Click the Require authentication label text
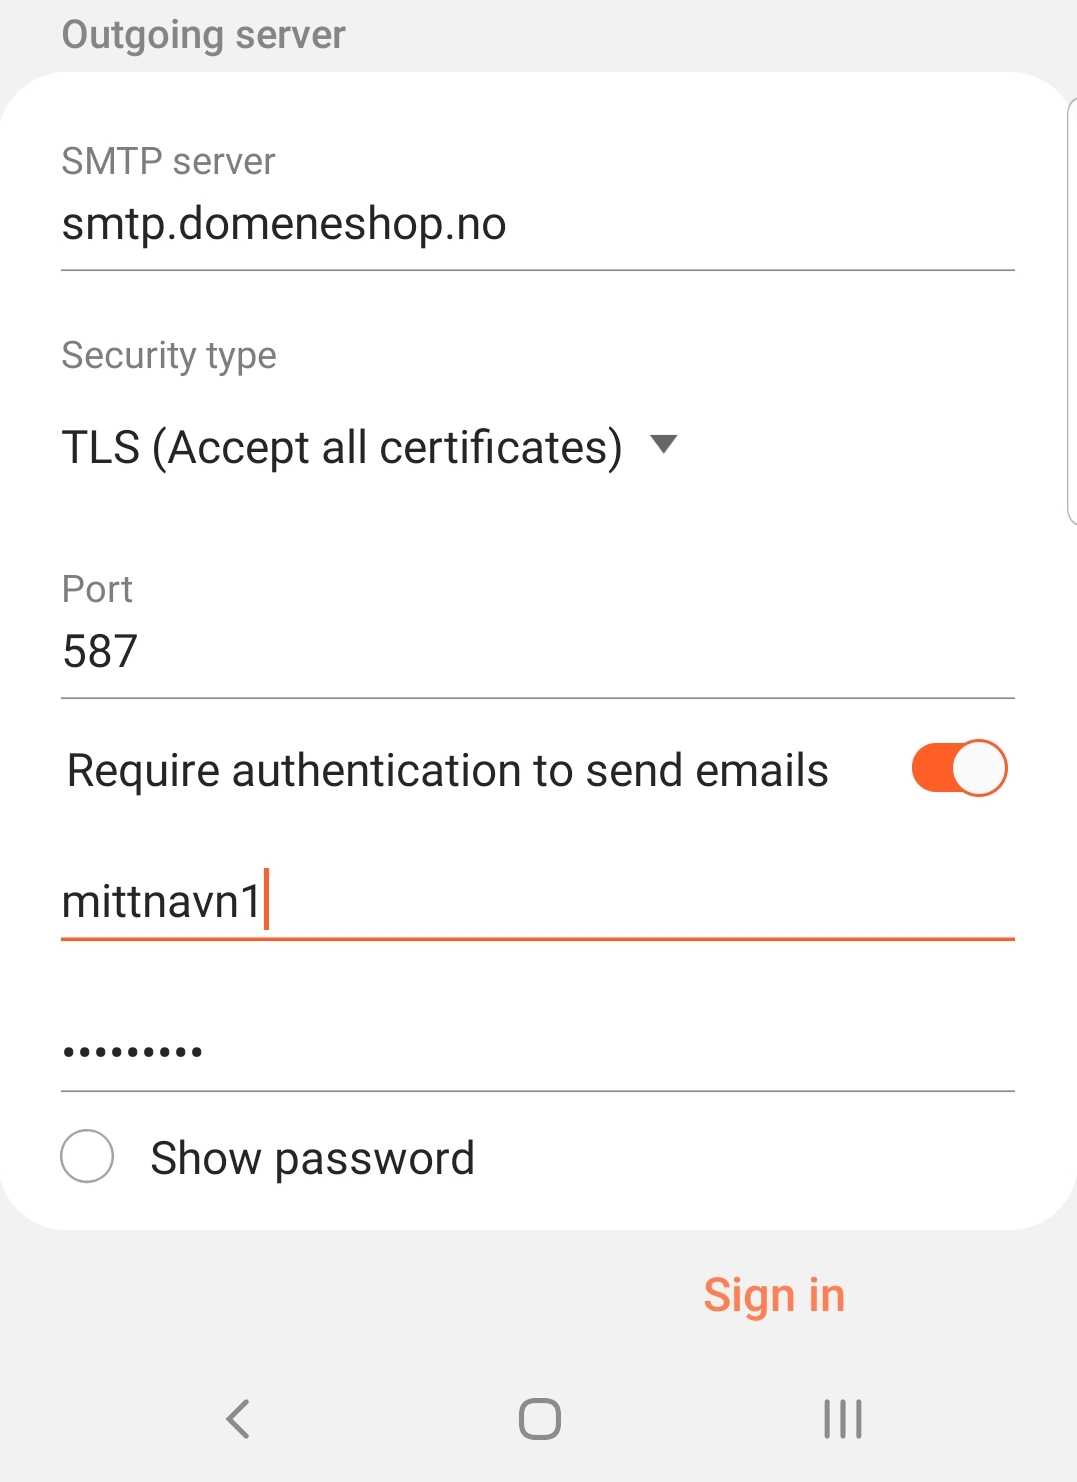The width and height of the screenshot is (1077, 1482). tap(447, 771)
